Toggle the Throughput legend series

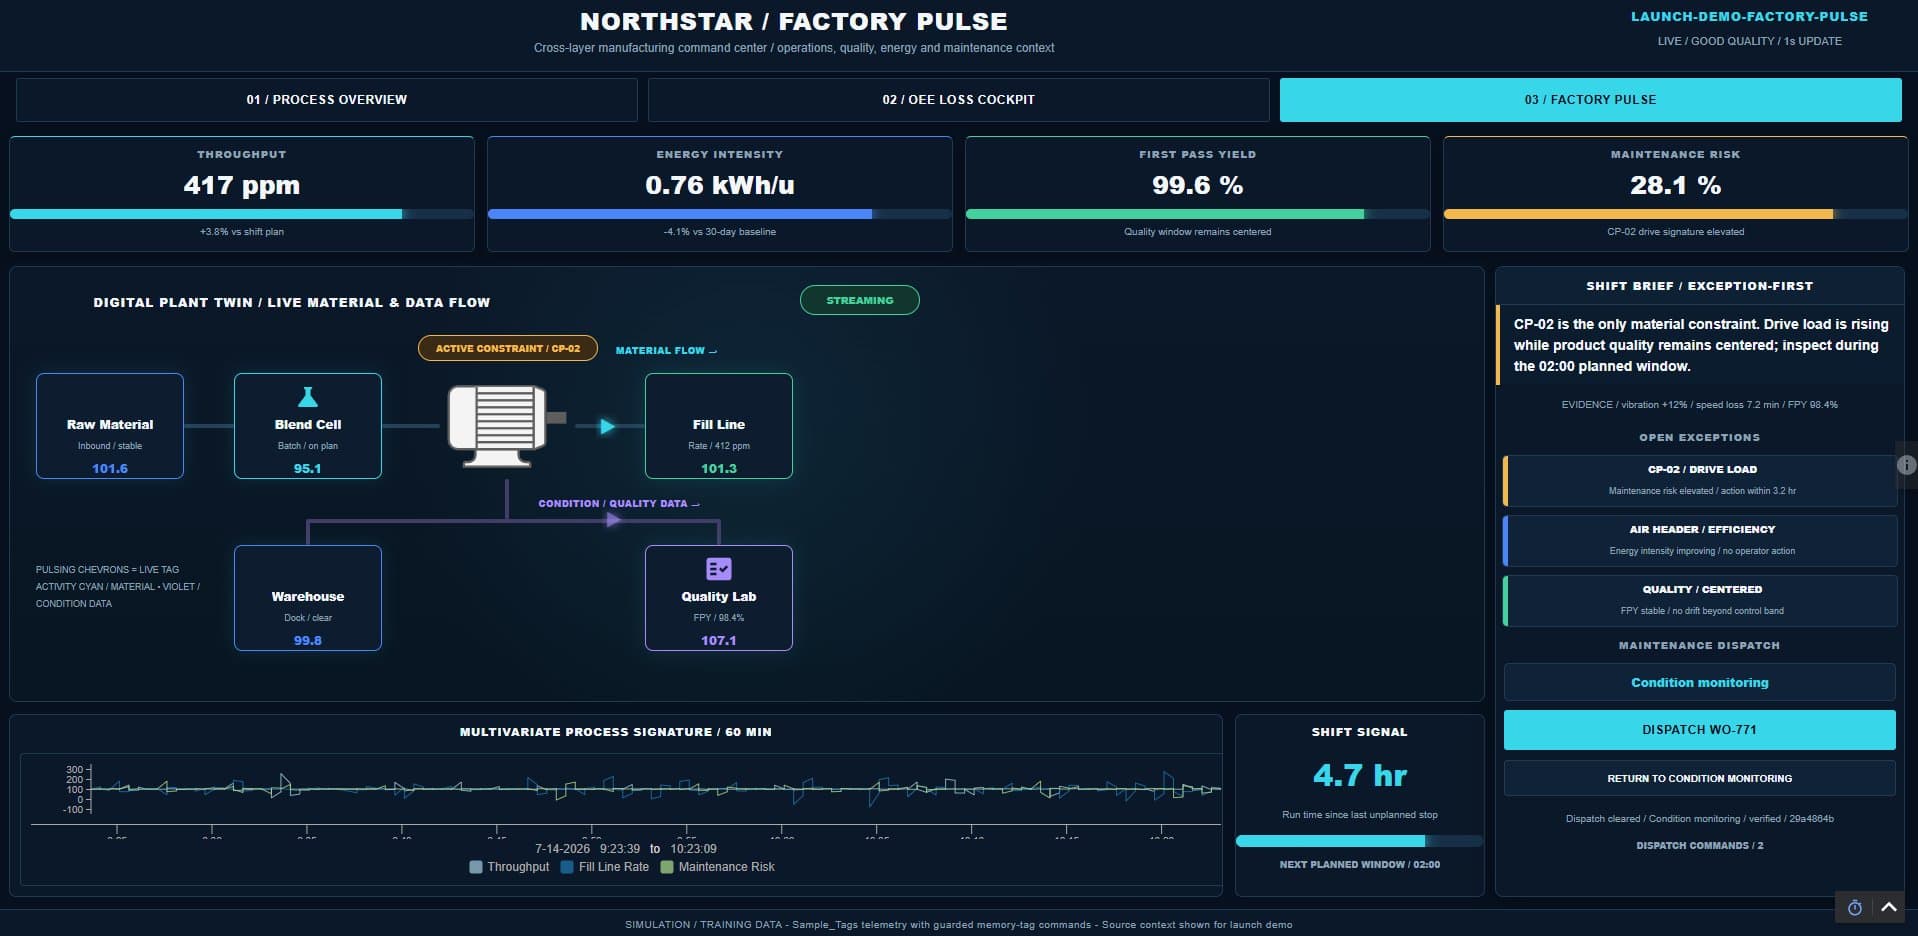tap(509, 867)
